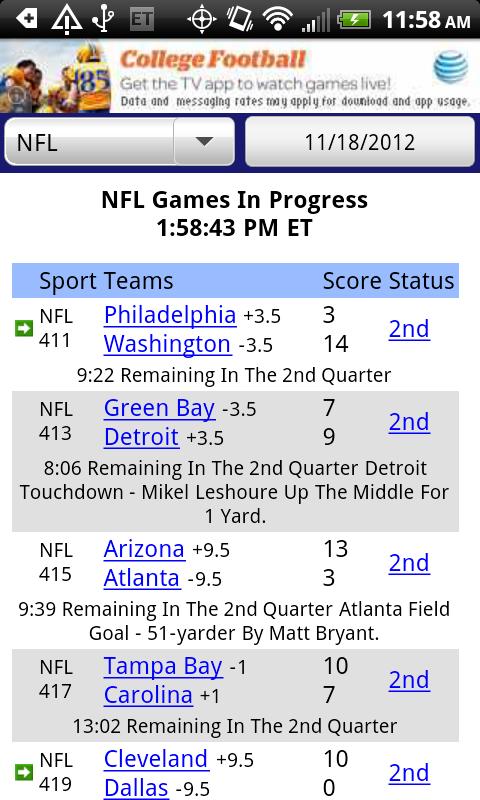Tap the green arrow beside Cleveland game
The width and height of the screenshot is (480, 800).
click(x=23, y=771)
